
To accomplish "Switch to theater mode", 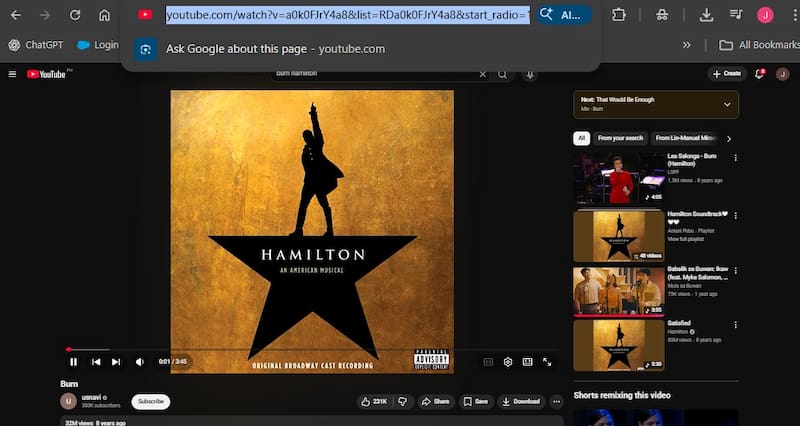I will 528,362.
